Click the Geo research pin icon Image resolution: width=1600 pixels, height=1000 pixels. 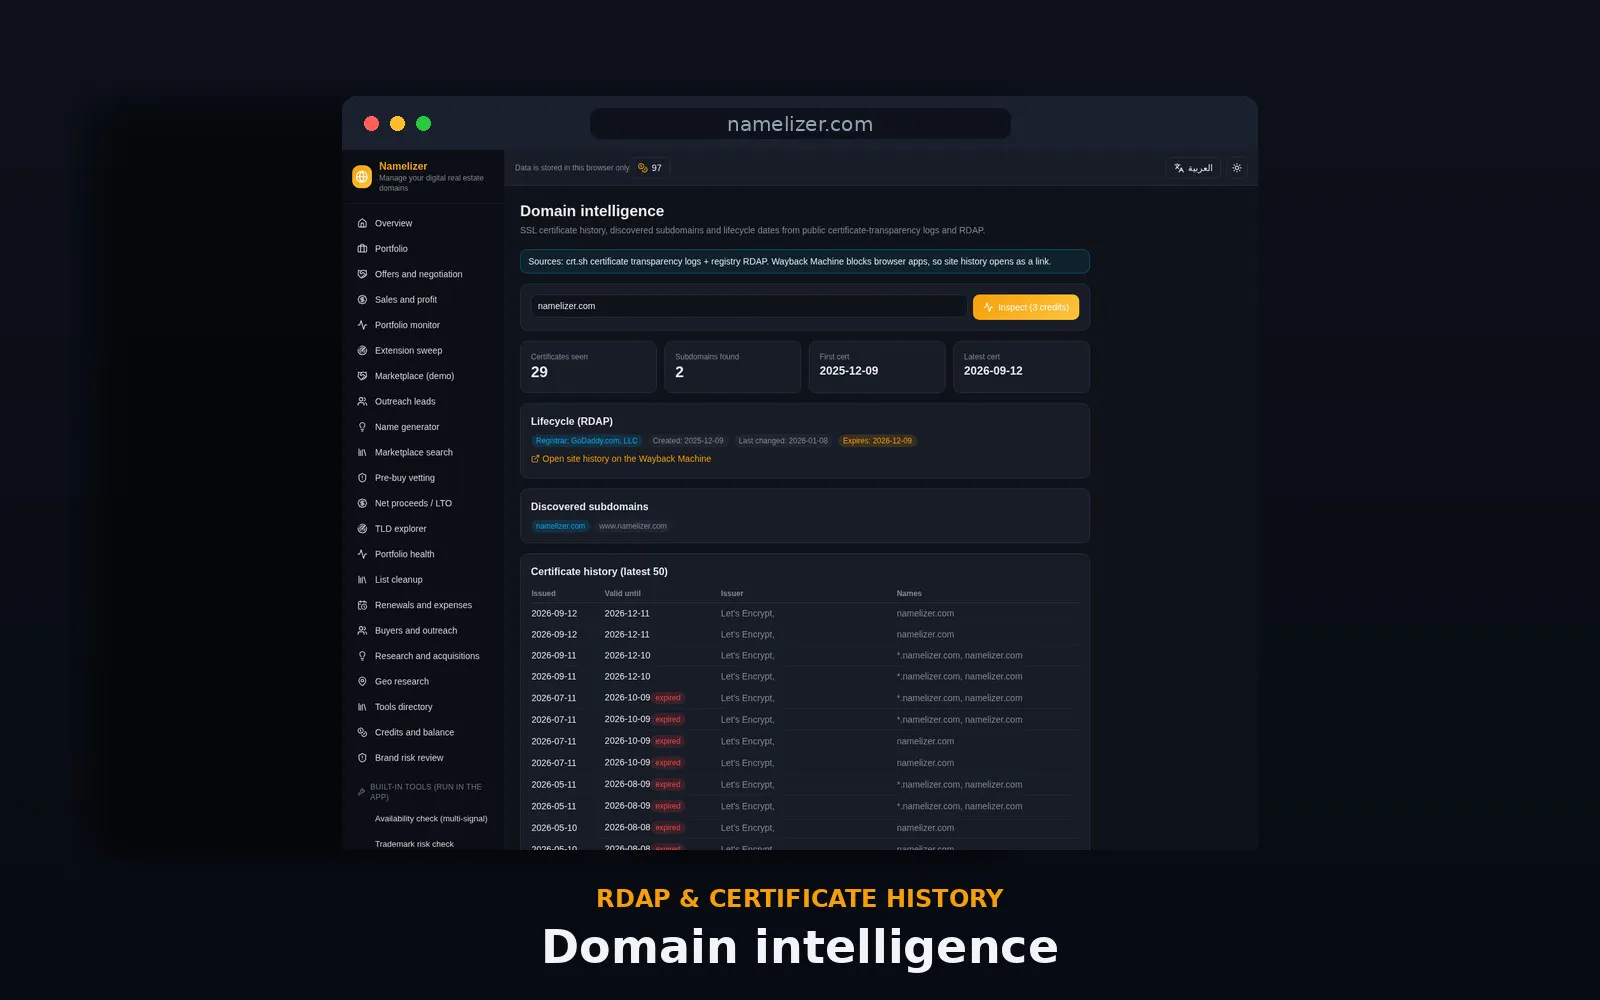pyautogui.click(x=362, y=682)
